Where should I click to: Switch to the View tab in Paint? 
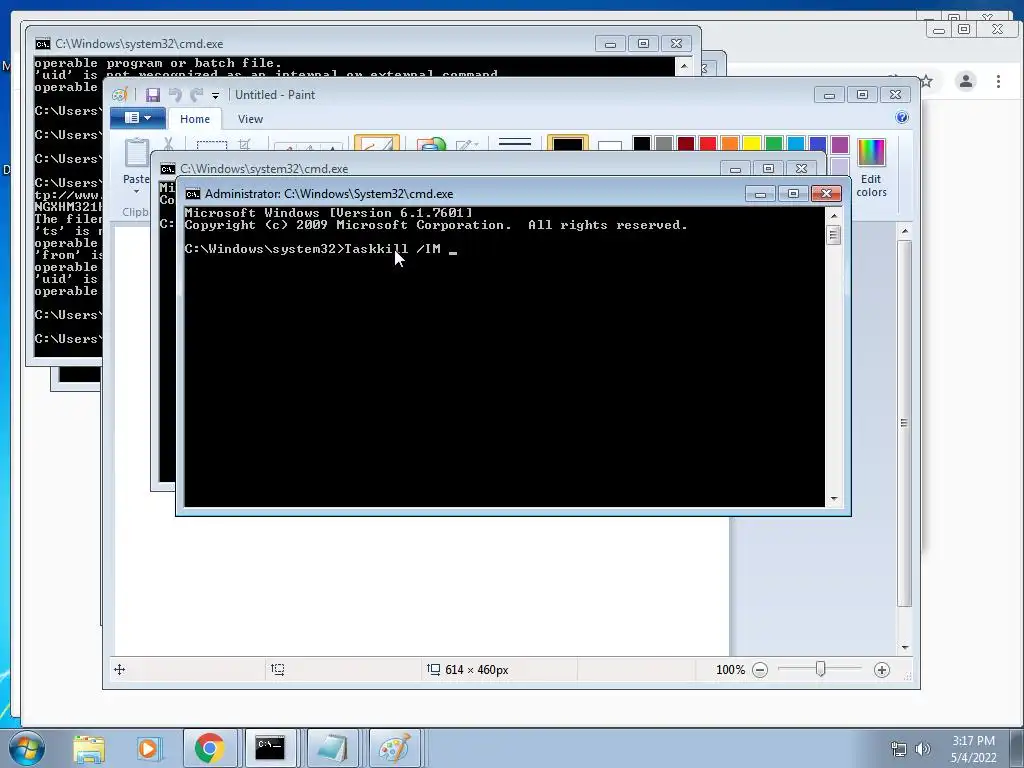click(x=250, y=119)
